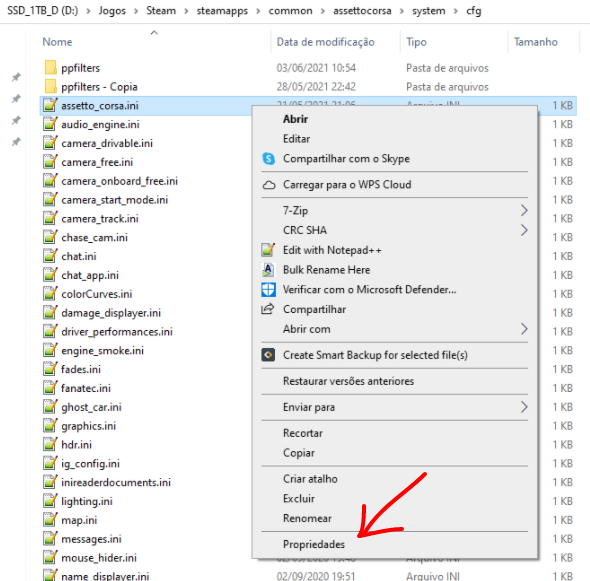
Task: Select the driver_performances.ini file
Action: pyautogui.click(x=117, y=332)
